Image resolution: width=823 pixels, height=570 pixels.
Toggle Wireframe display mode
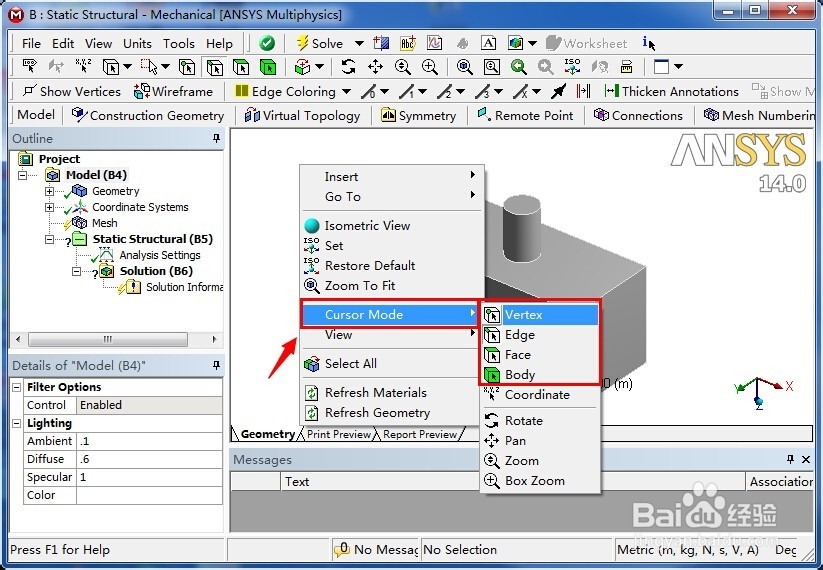coord(173,92)
